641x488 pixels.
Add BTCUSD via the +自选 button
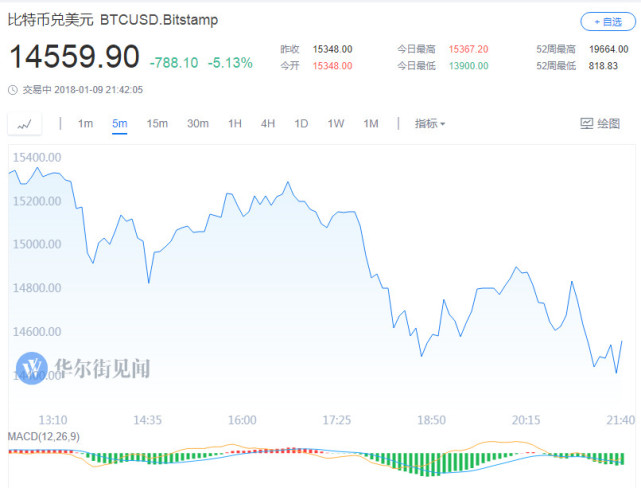tap(607, 22)
